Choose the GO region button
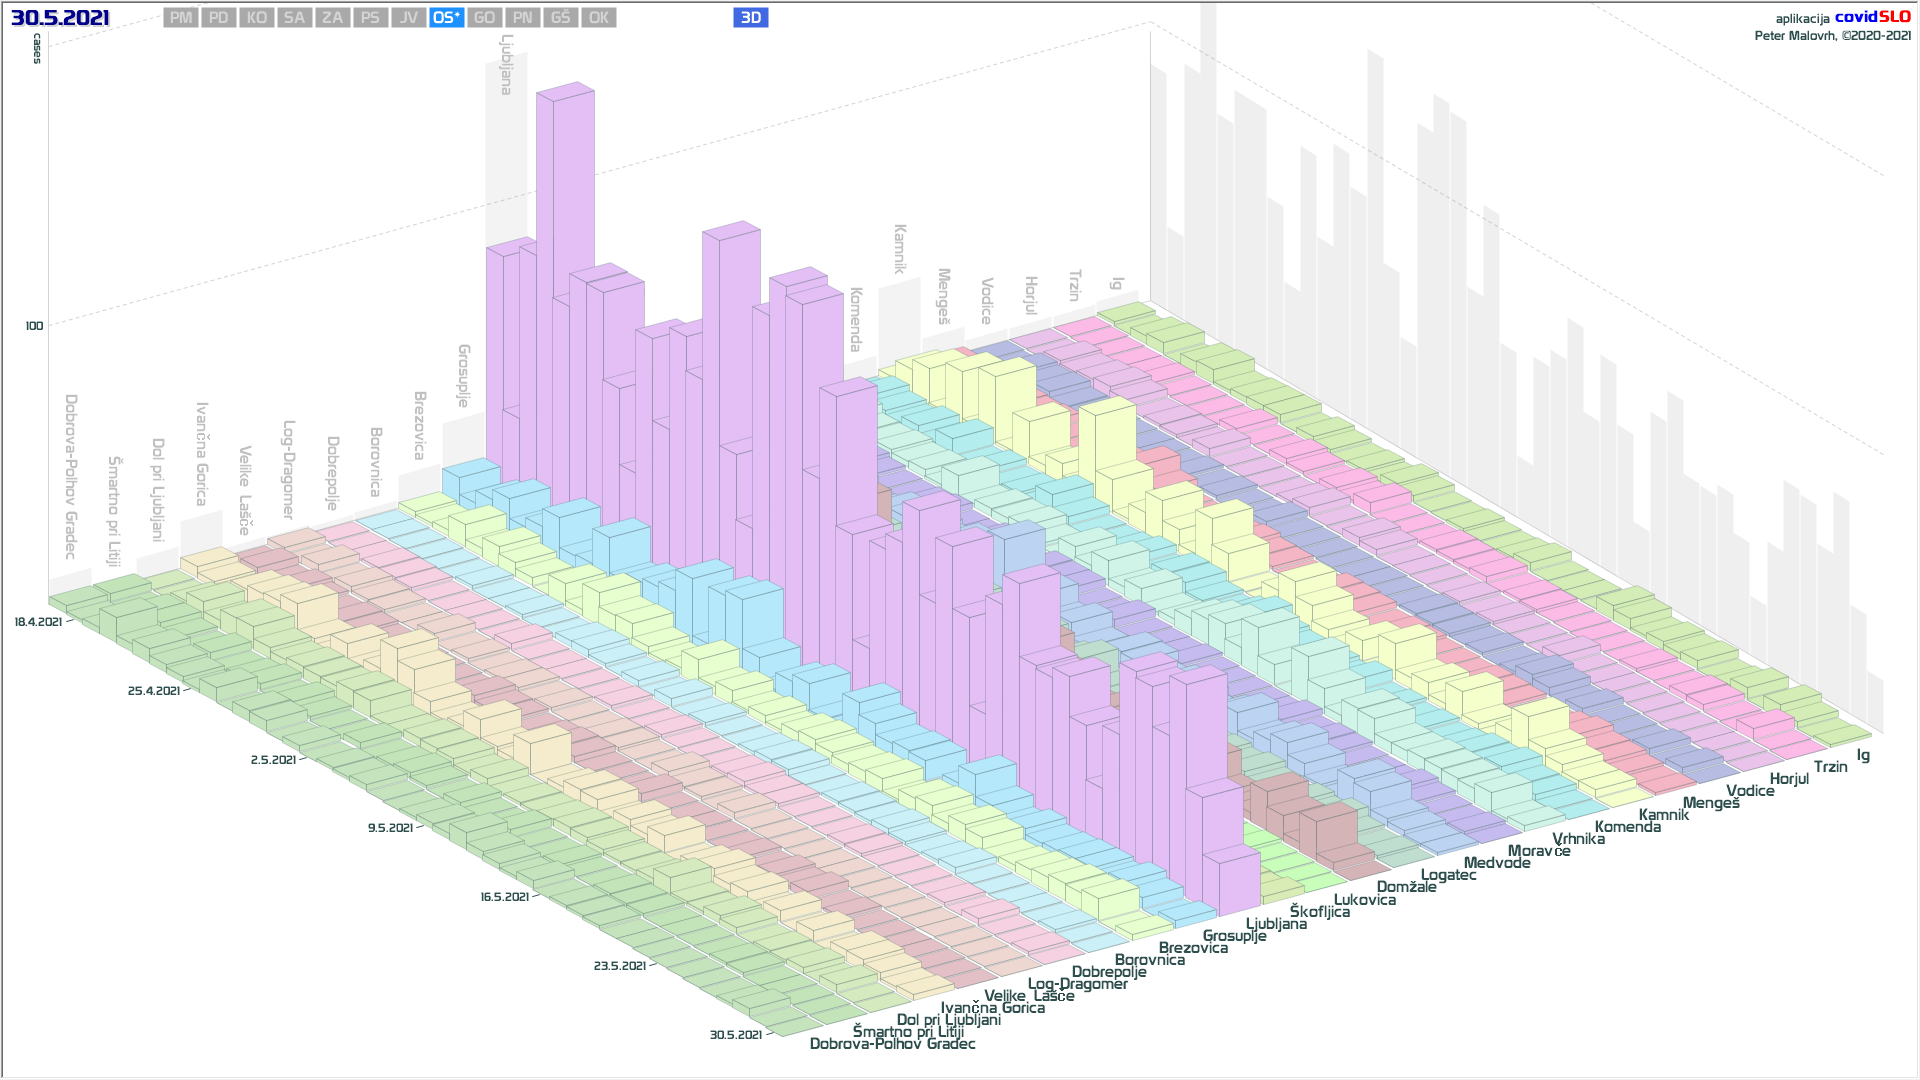 484,18
